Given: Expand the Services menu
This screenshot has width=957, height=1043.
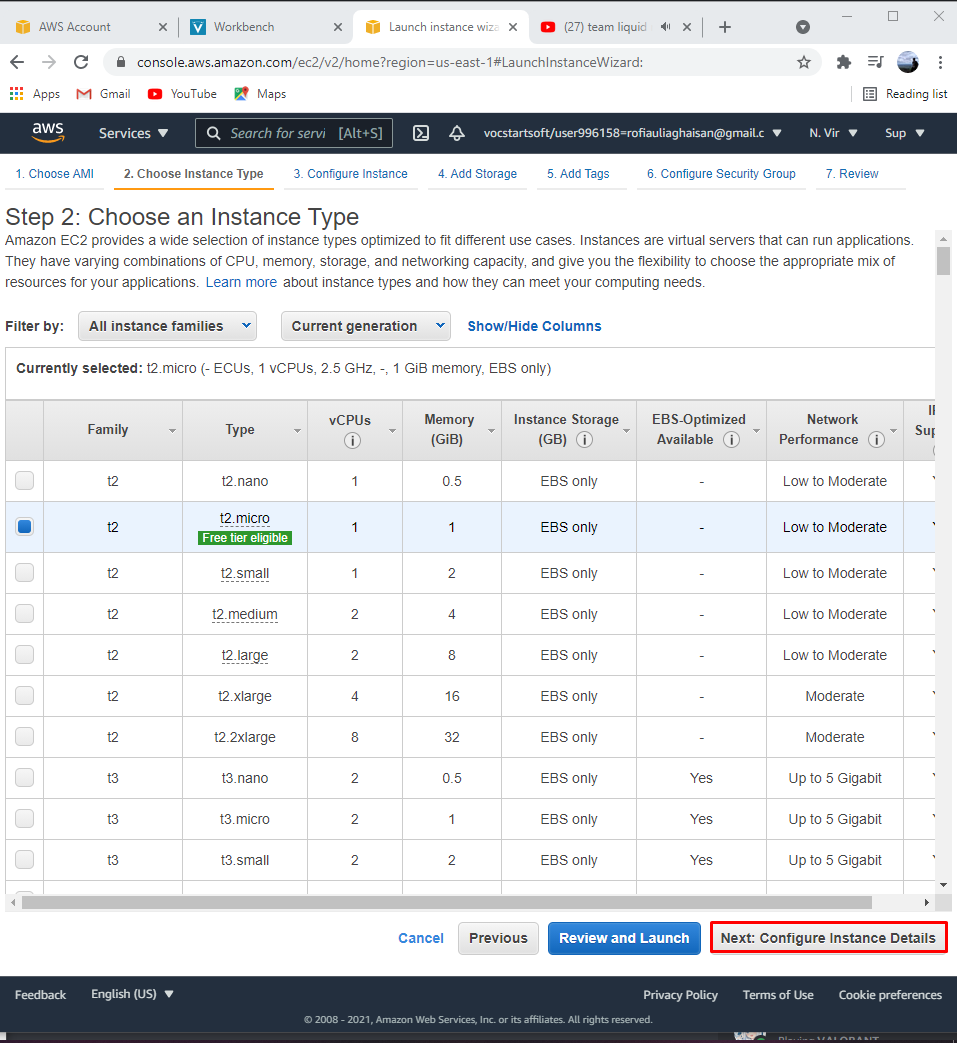Looking at the screenshot, I should coord(133,133).
